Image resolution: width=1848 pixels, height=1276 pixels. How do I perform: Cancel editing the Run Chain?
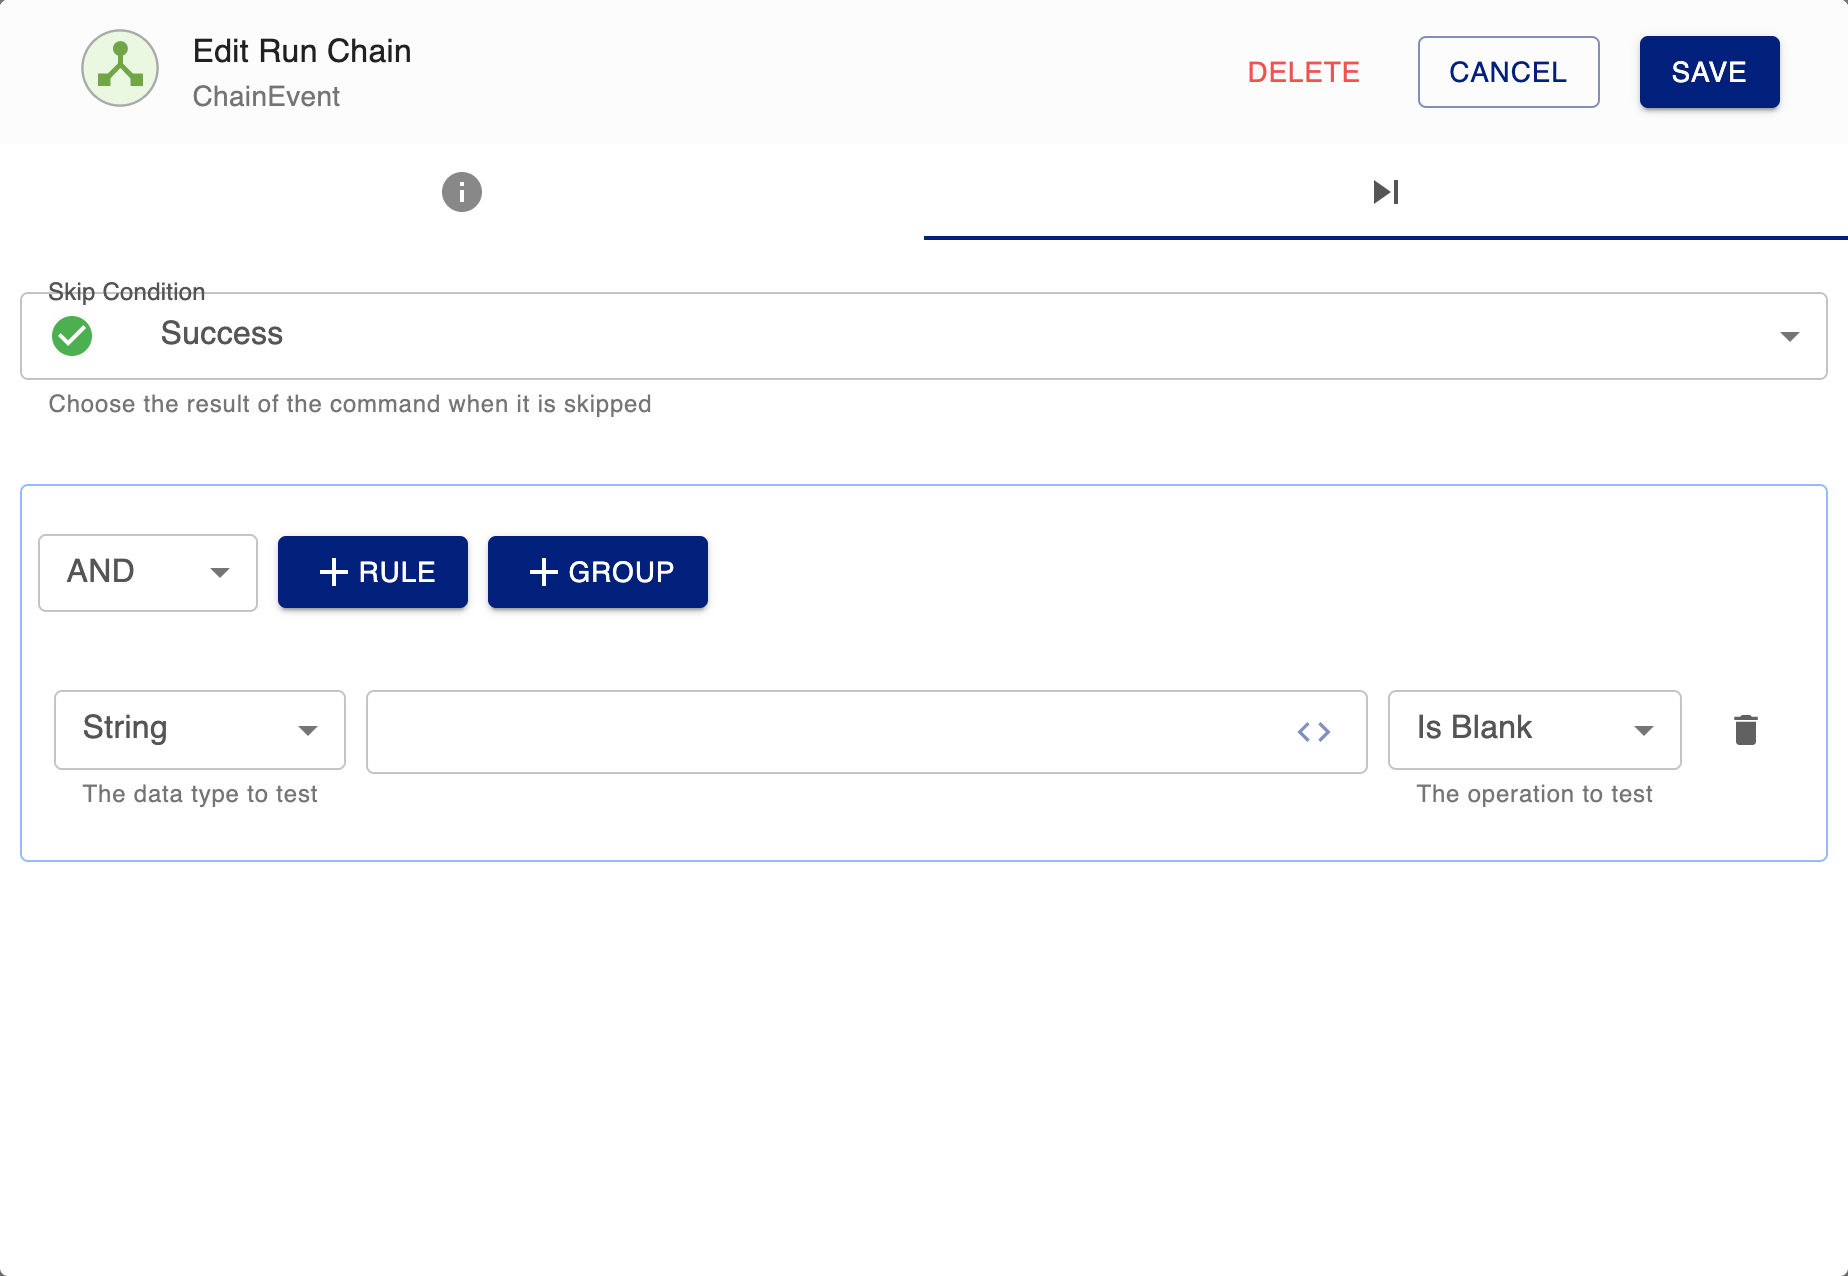(1508, 71)
